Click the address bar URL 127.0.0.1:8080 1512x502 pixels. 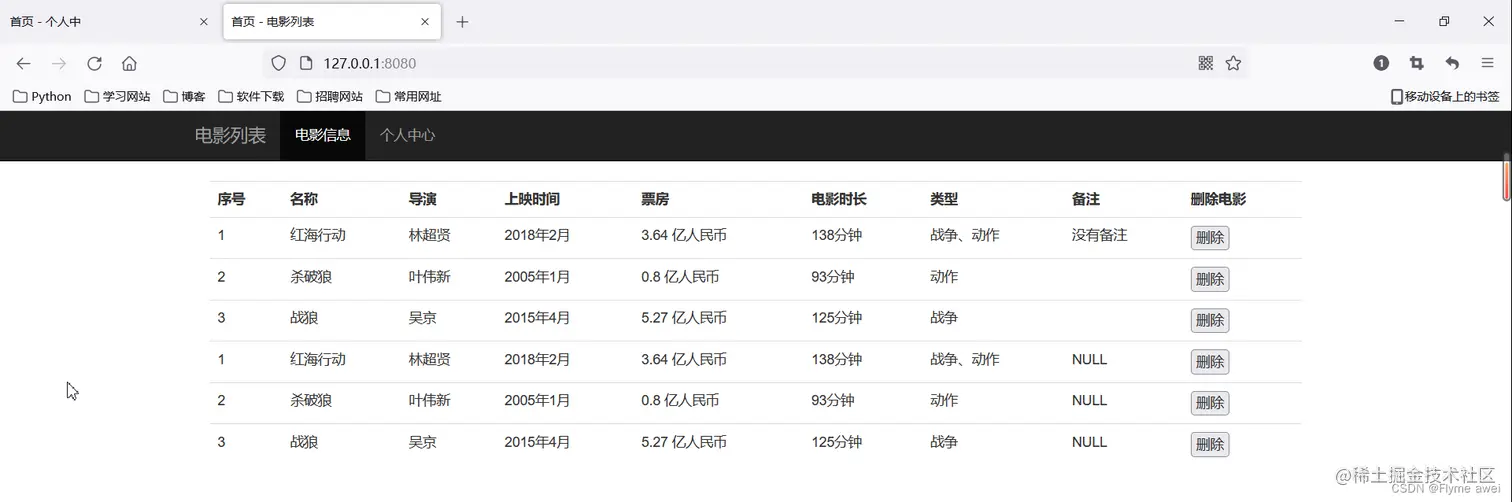tap(370, 63)
